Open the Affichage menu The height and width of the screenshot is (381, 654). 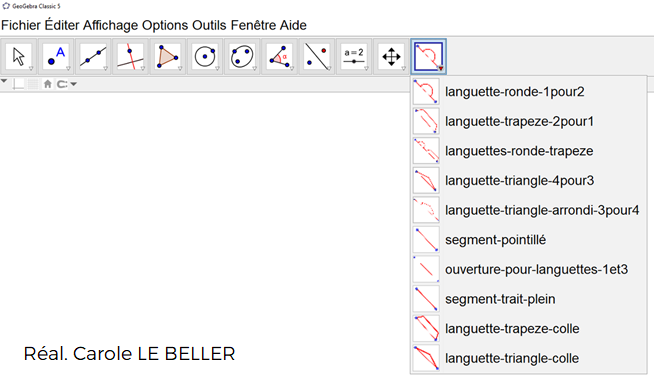click(x=111, y=25)
